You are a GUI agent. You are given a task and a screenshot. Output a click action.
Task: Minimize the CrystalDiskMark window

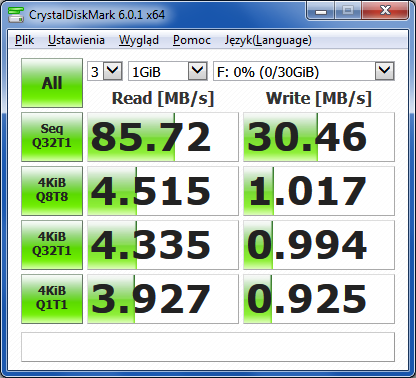321,12
